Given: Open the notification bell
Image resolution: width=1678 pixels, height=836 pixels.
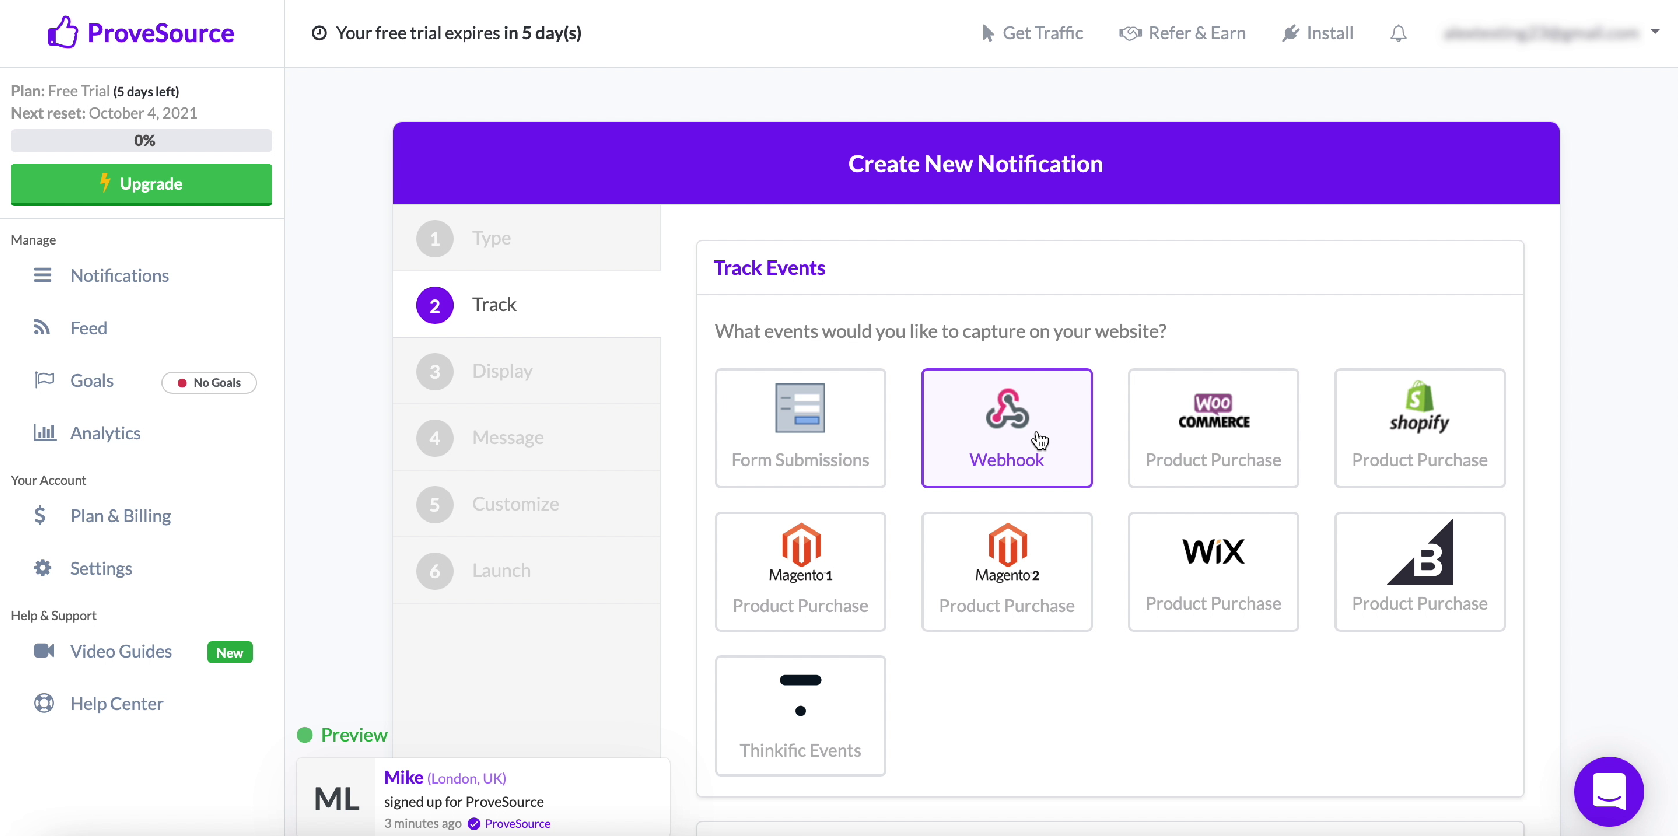Looking at the screenshot, I should pos(1398,33).
